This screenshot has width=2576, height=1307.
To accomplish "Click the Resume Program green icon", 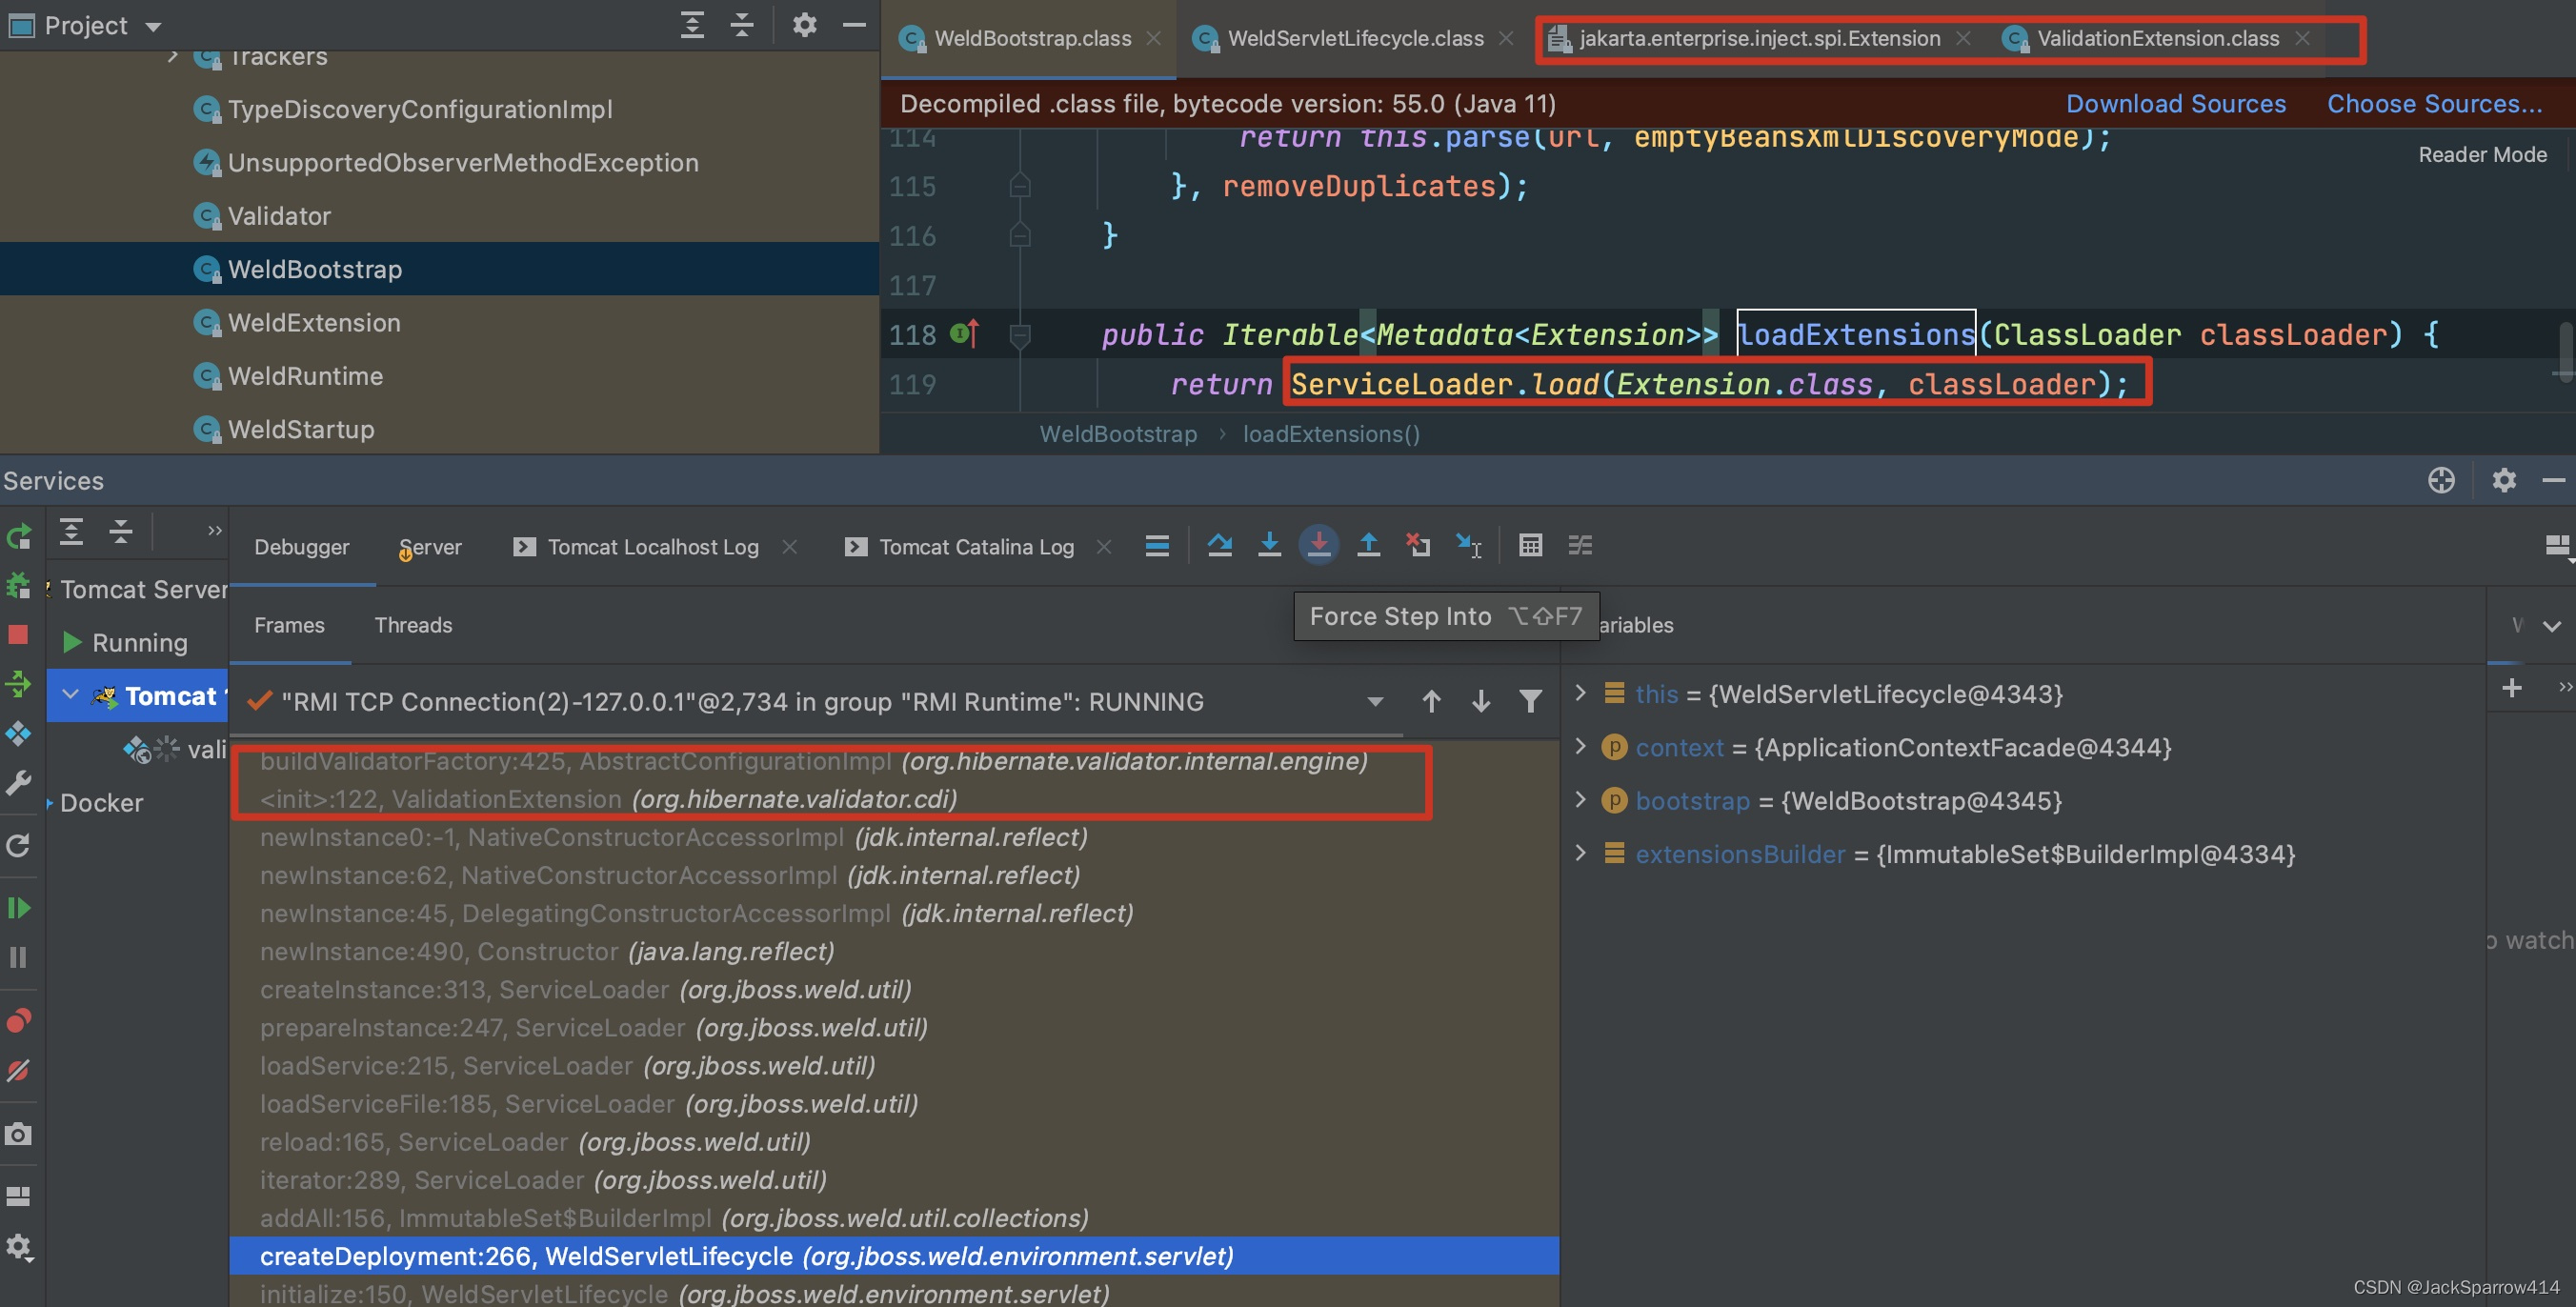I will click(x=19, y=908).
